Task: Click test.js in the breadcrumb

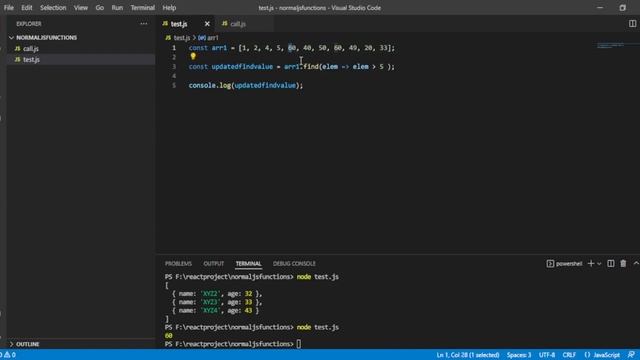Action: [182, 38]
